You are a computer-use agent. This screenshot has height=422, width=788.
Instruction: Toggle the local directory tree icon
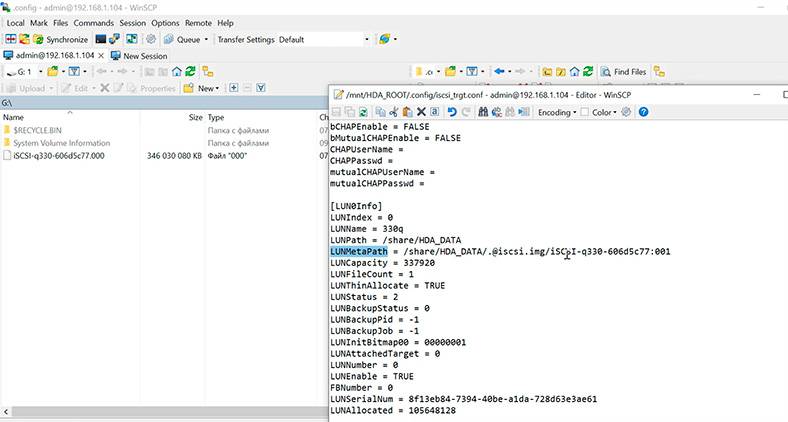click(x=208, y=71)
